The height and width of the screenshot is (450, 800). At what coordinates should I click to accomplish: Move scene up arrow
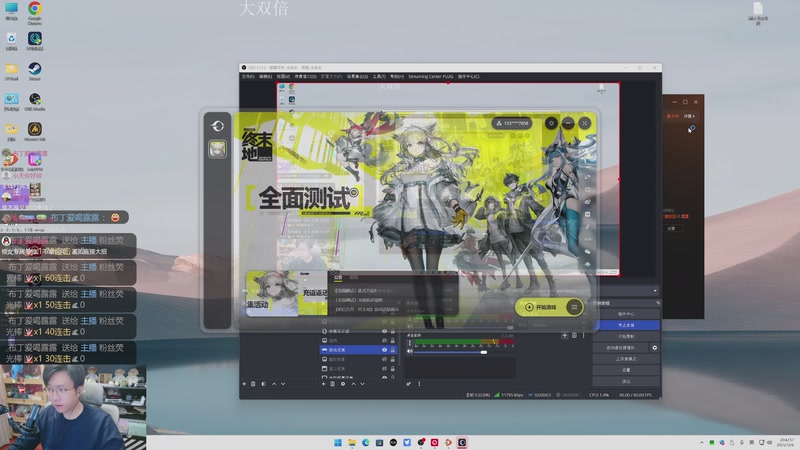point(274,384)
